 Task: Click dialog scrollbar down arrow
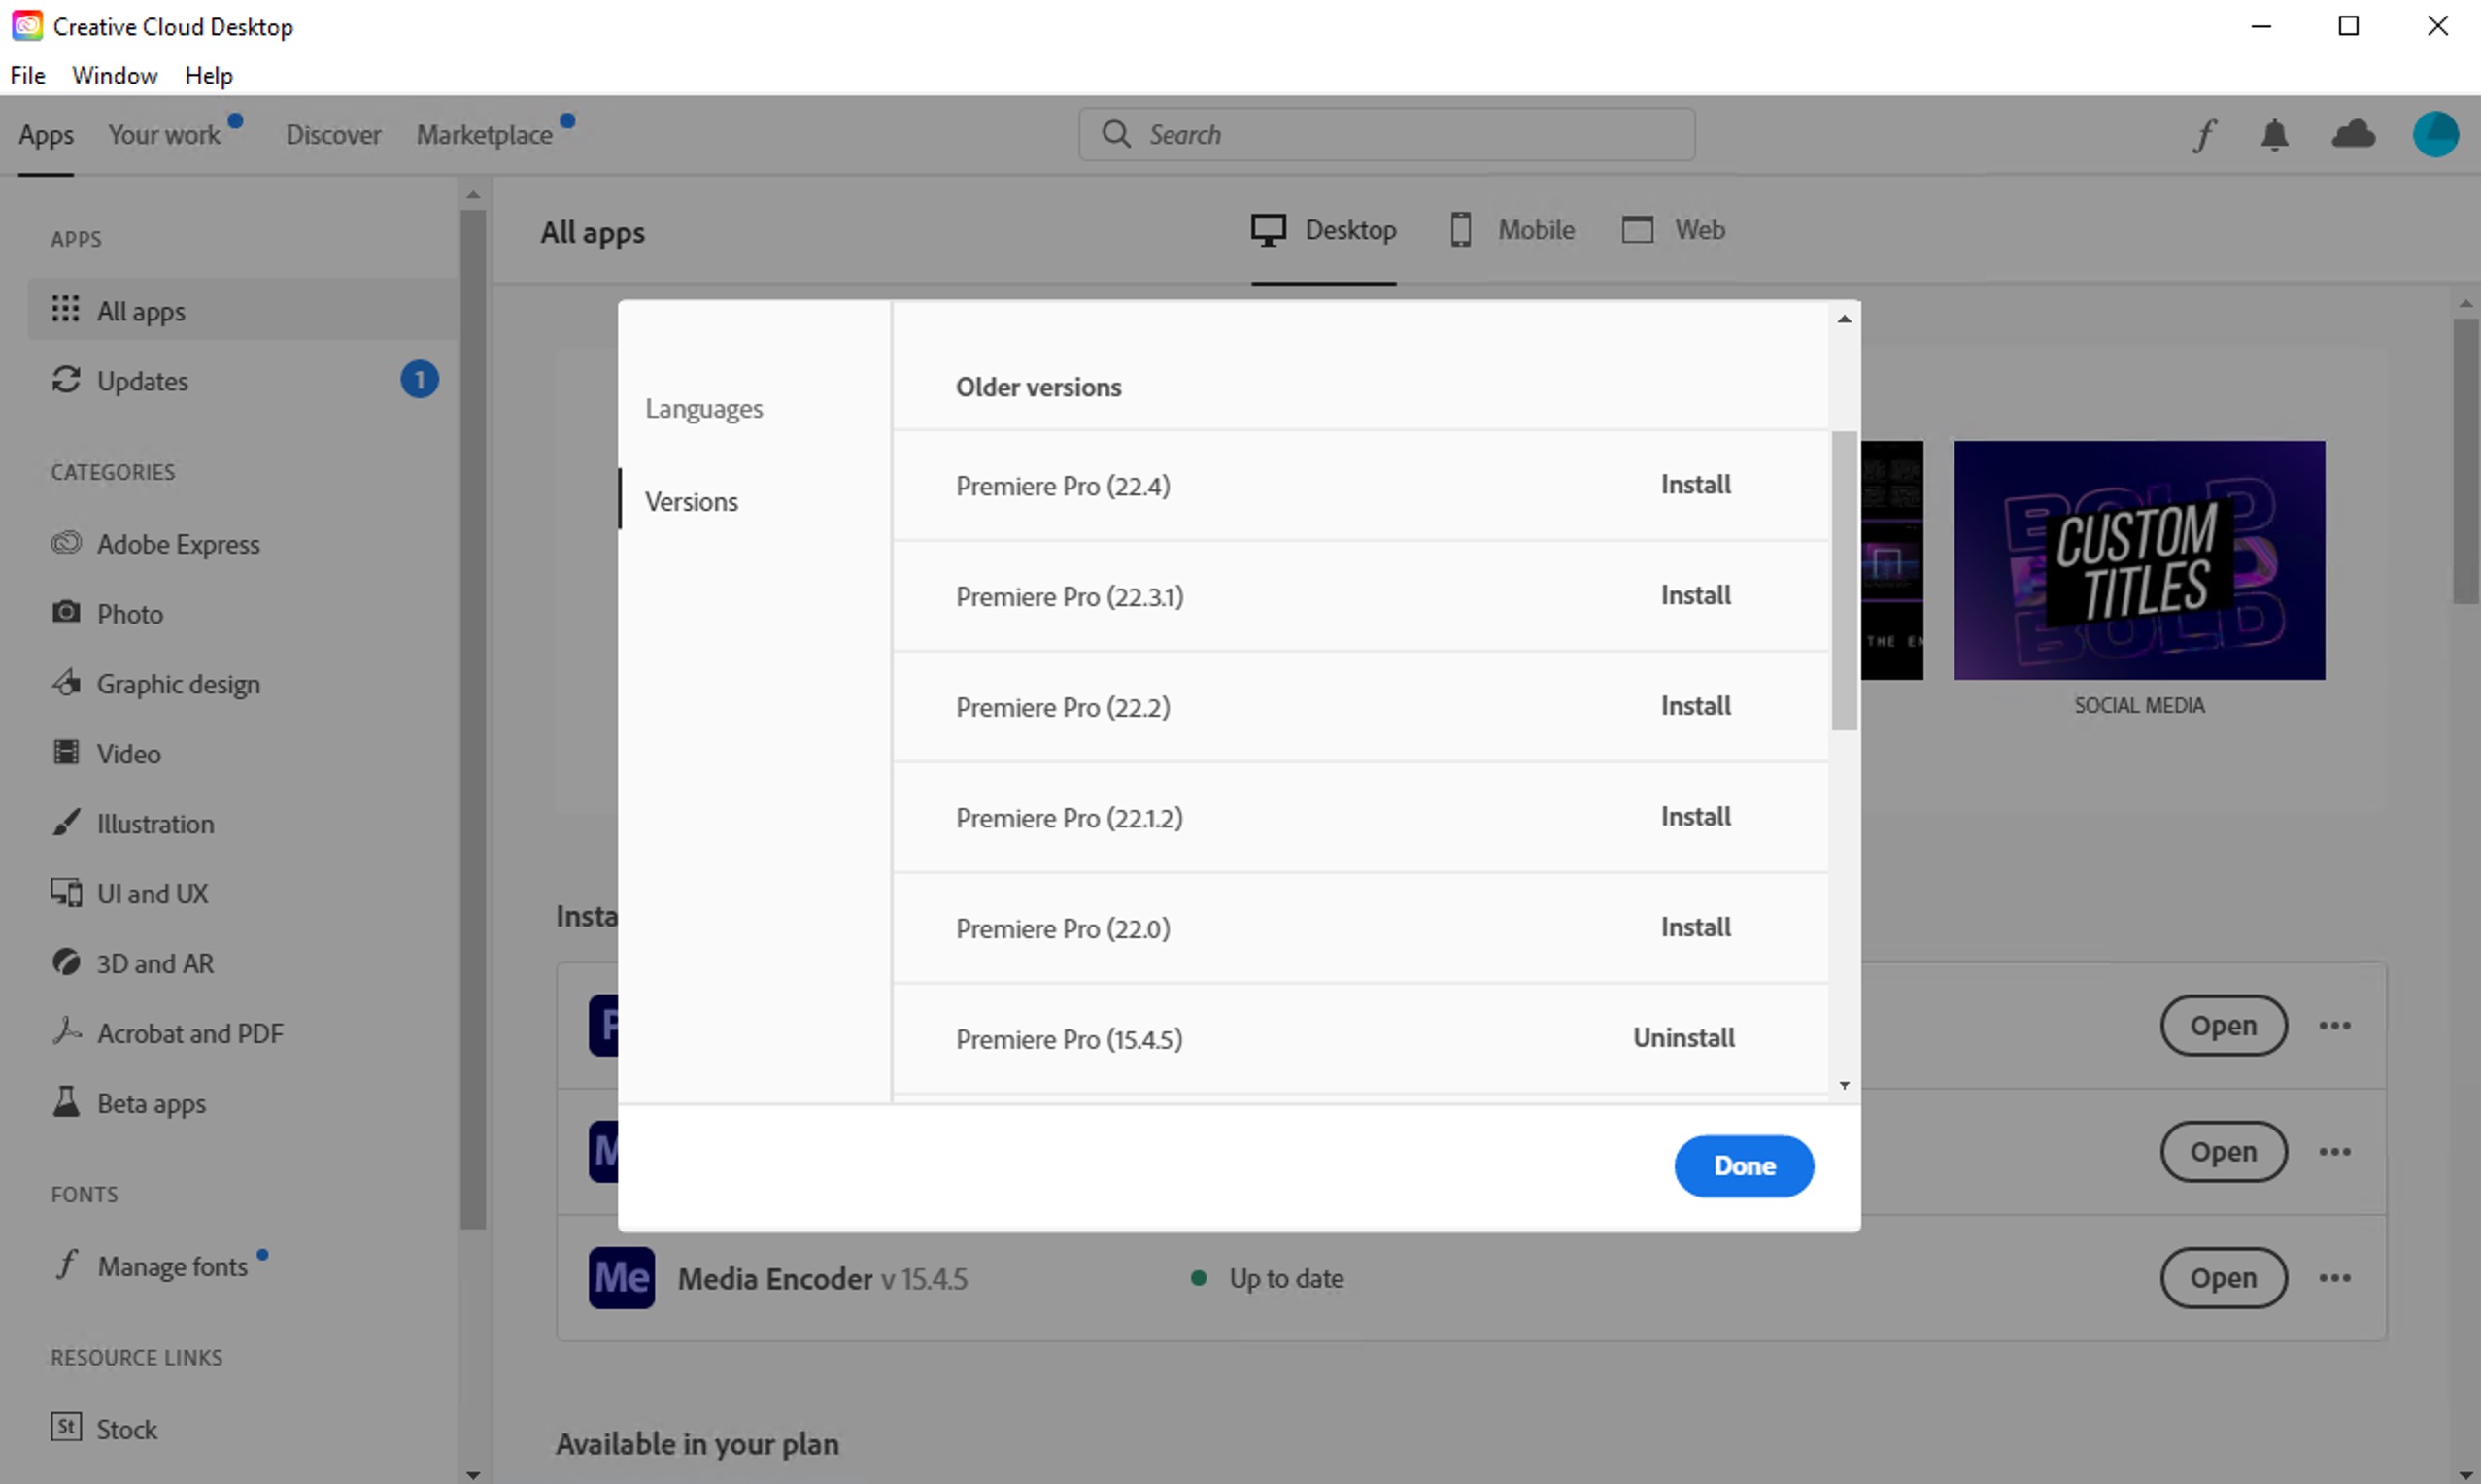coord(1844,1085)
